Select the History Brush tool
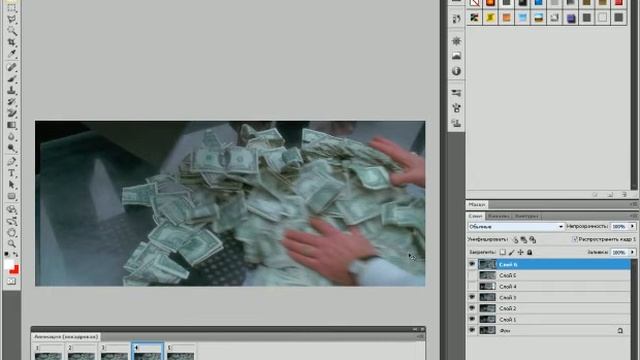The height and width of the screenshot is (360, 640). point(12,101)
